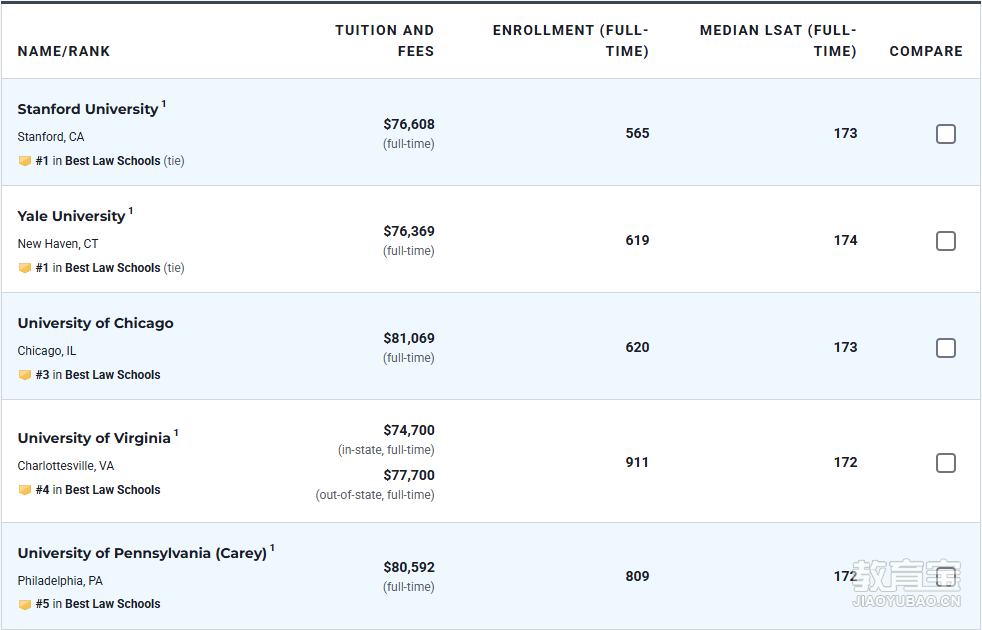This screenshot has width=982, height=630.
Task: Click the '(in-state, full-time)' tuition note
Action: coord(386,450)
